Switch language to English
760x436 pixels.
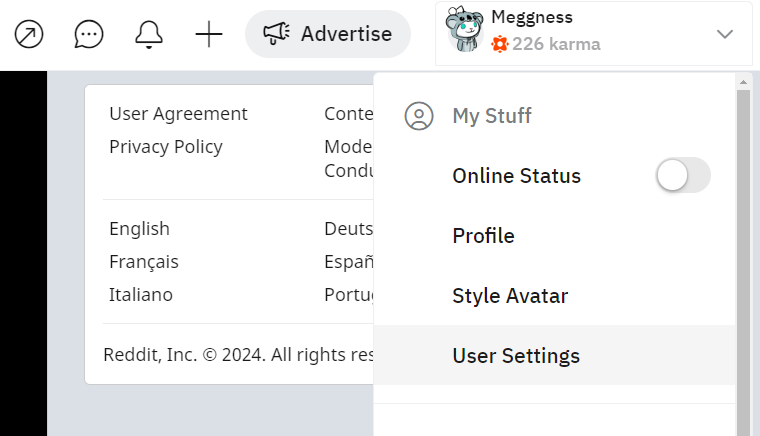139,229
